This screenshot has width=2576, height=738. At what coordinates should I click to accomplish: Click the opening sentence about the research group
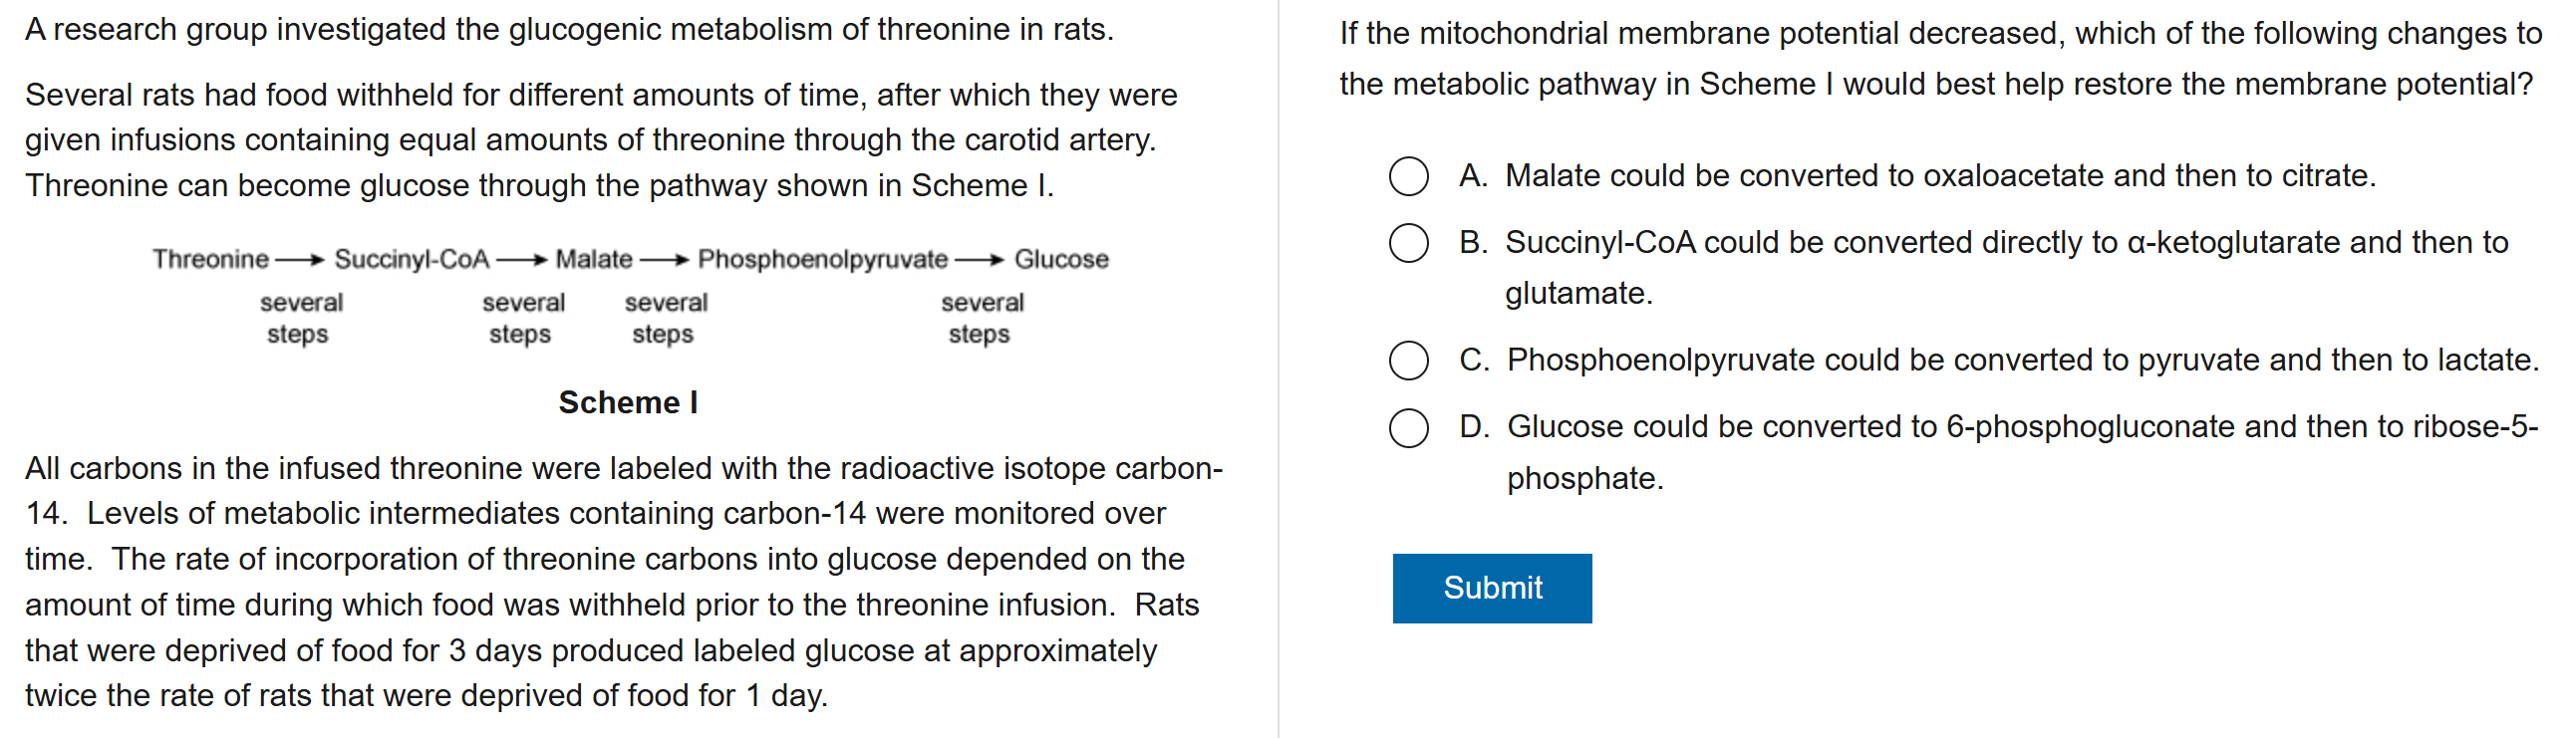tap(569, 30)
